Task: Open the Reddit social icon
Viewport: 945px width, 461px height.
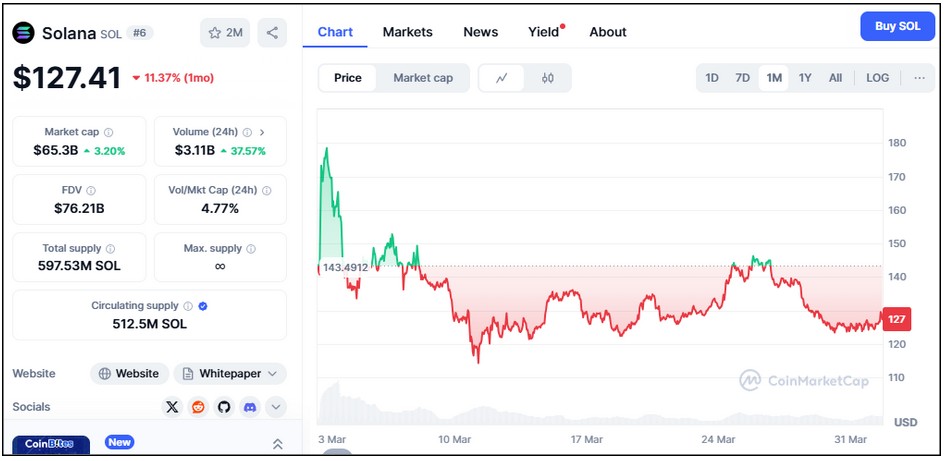Action: 198,407
